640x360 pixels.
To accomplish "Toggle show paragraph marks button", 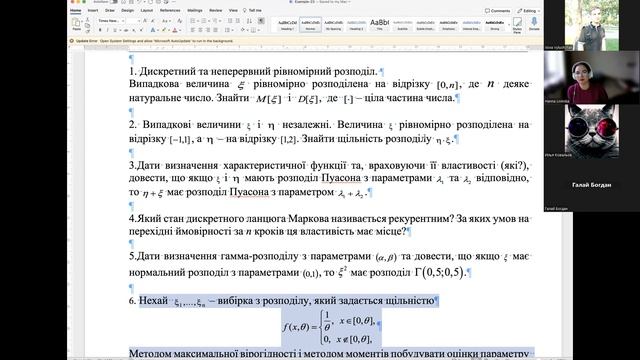I will coord(261,20).
